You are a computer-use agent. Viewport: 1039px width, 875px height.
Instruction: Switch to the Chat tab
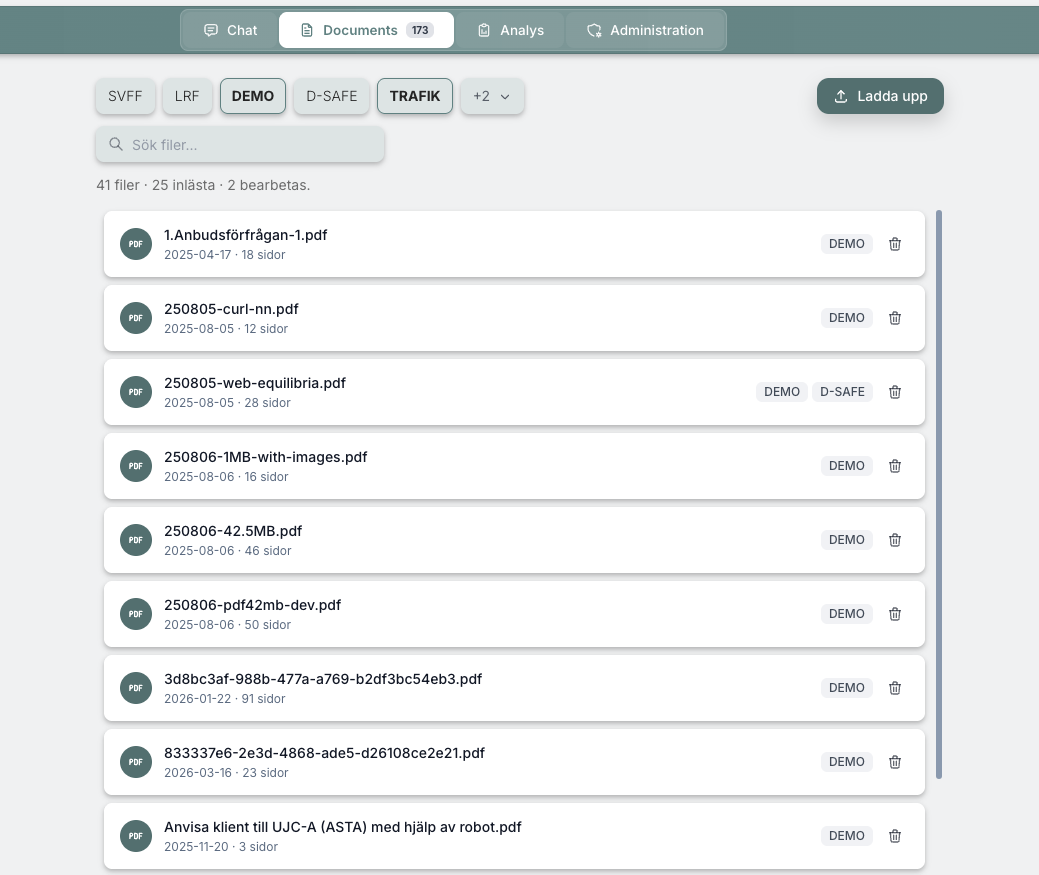(x=230, y=30)
